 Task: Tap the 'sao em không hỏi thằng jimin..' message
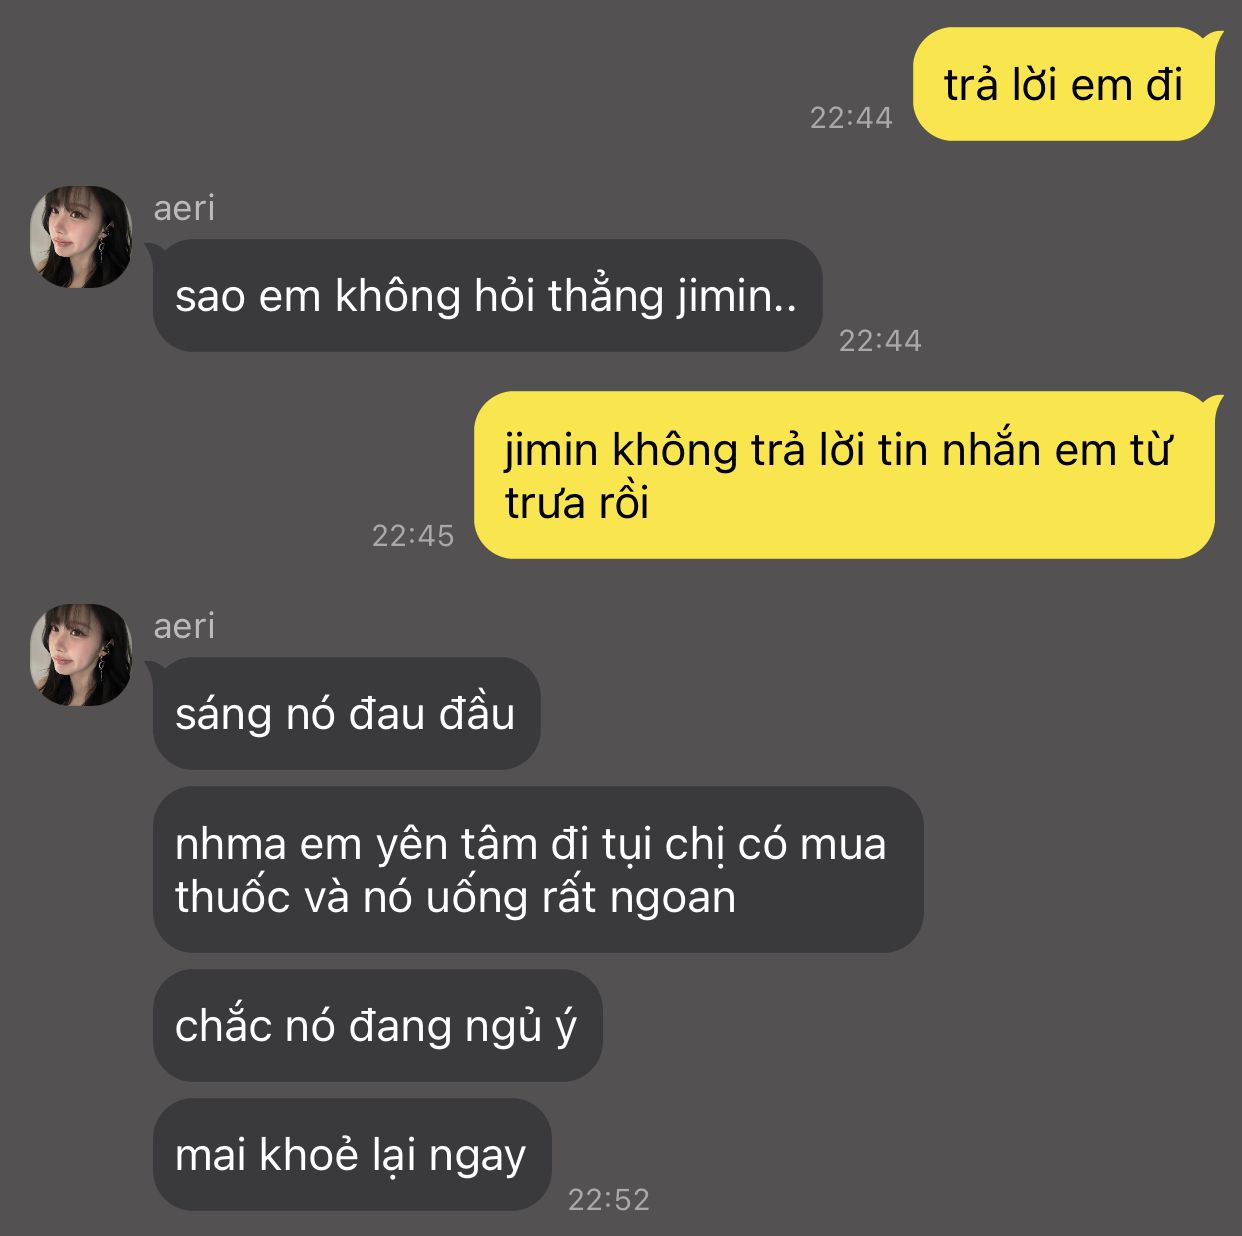click(x=487, y=296)
